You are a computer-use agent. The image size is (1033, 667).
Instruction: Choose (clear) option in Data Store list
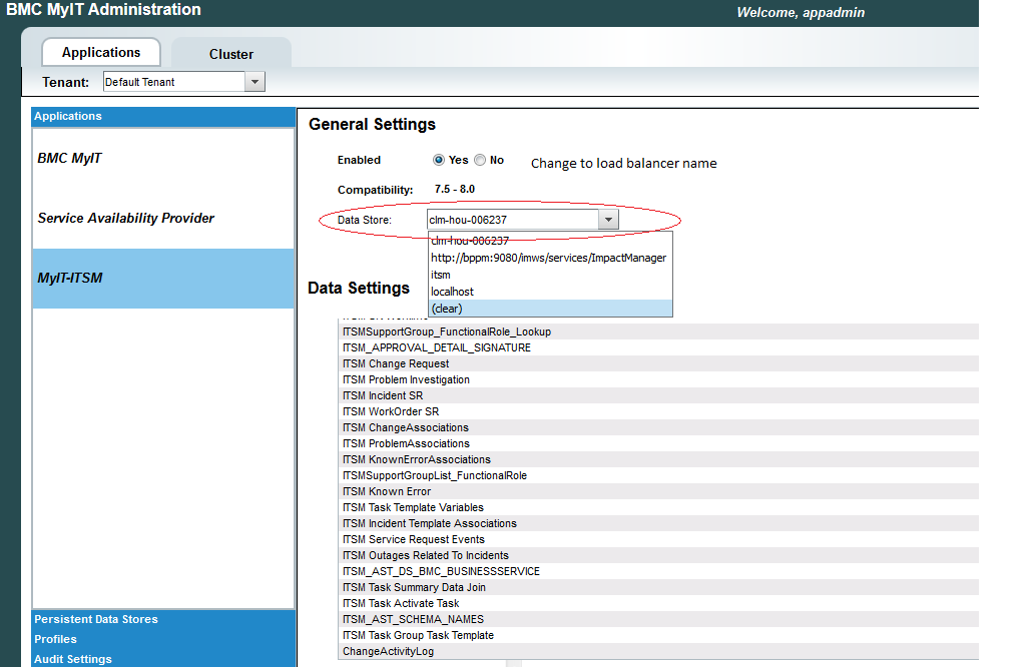(x=550, y=308)
